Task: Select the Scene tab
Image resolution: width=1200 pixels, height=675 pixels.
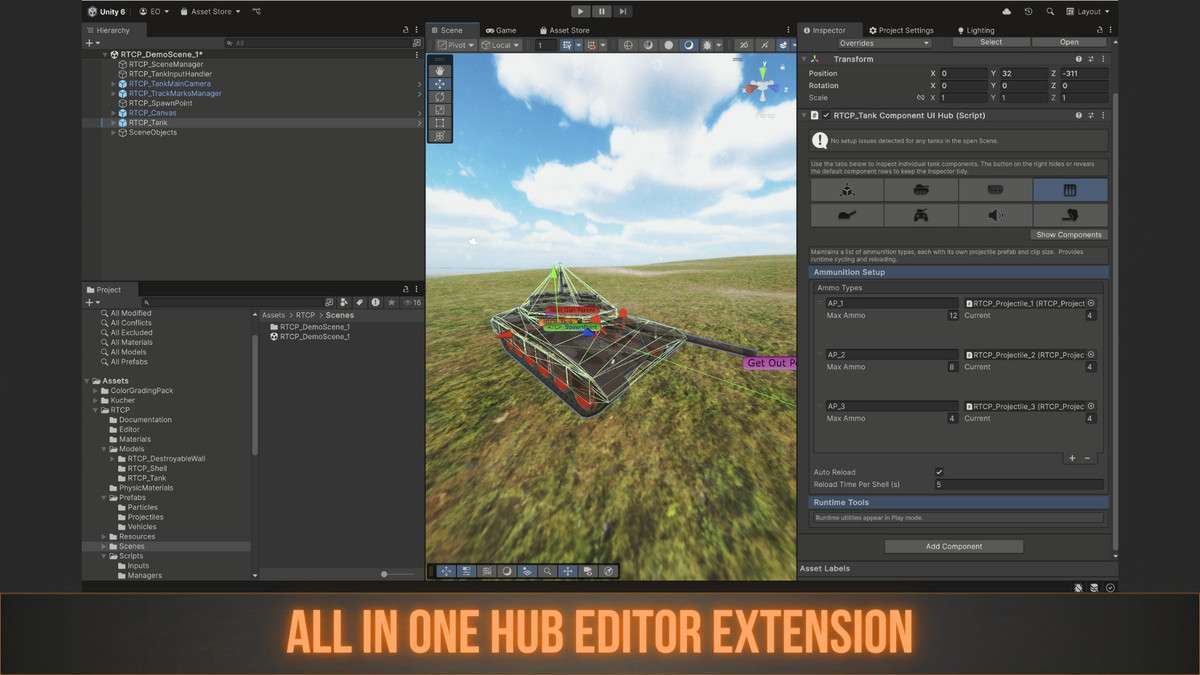Action: click(451, 30)
